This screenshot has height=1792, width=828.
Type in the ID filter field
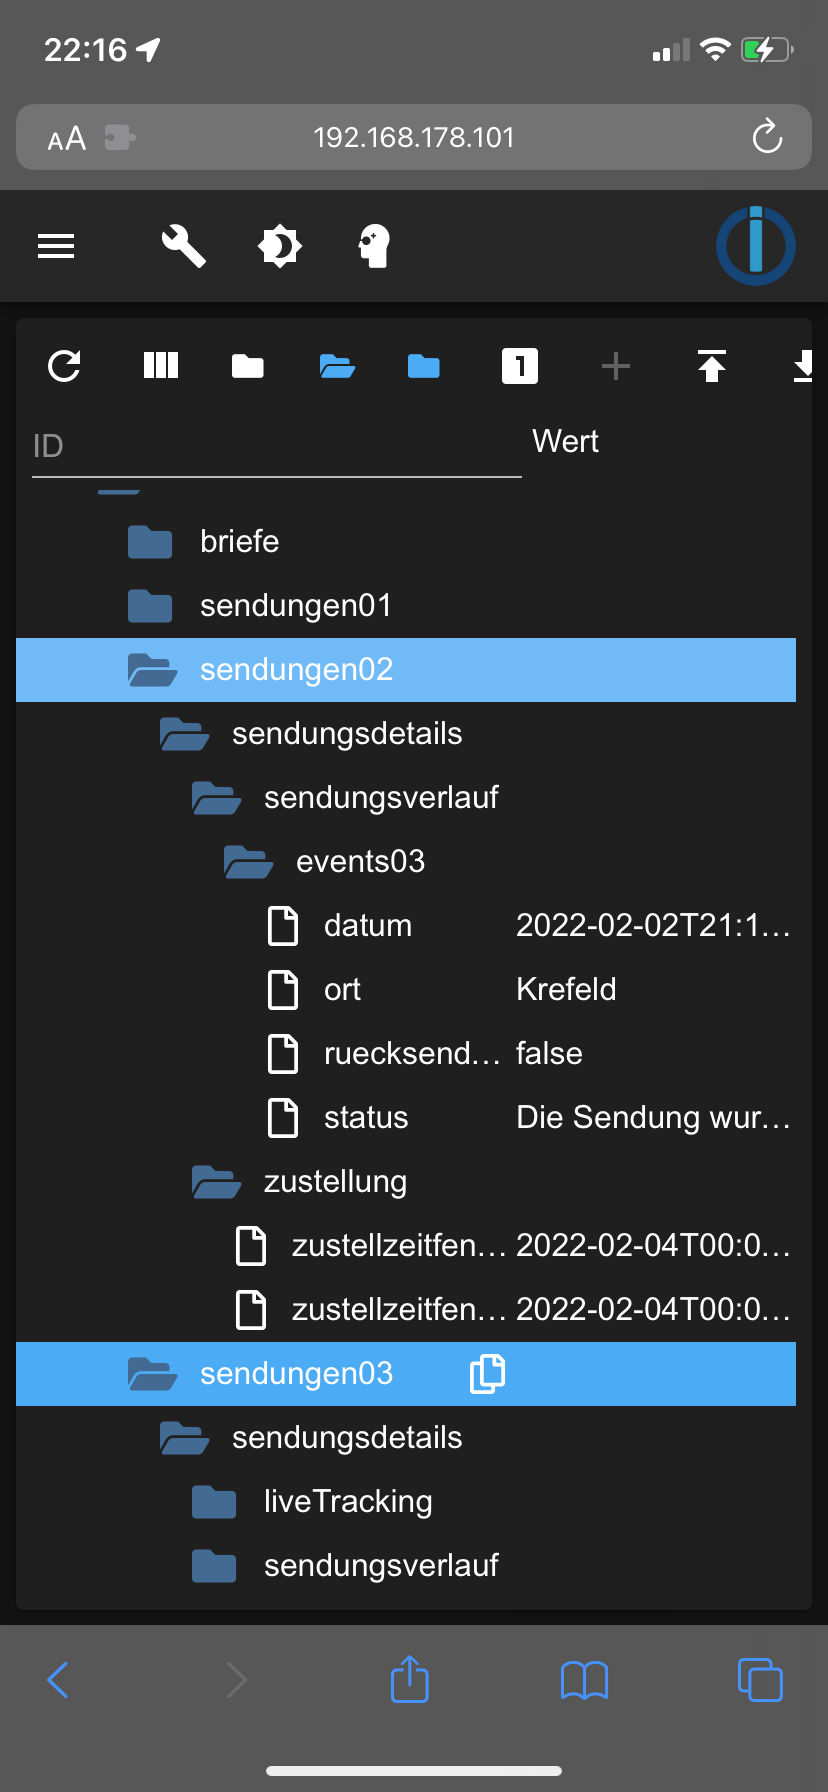[276, 446]
